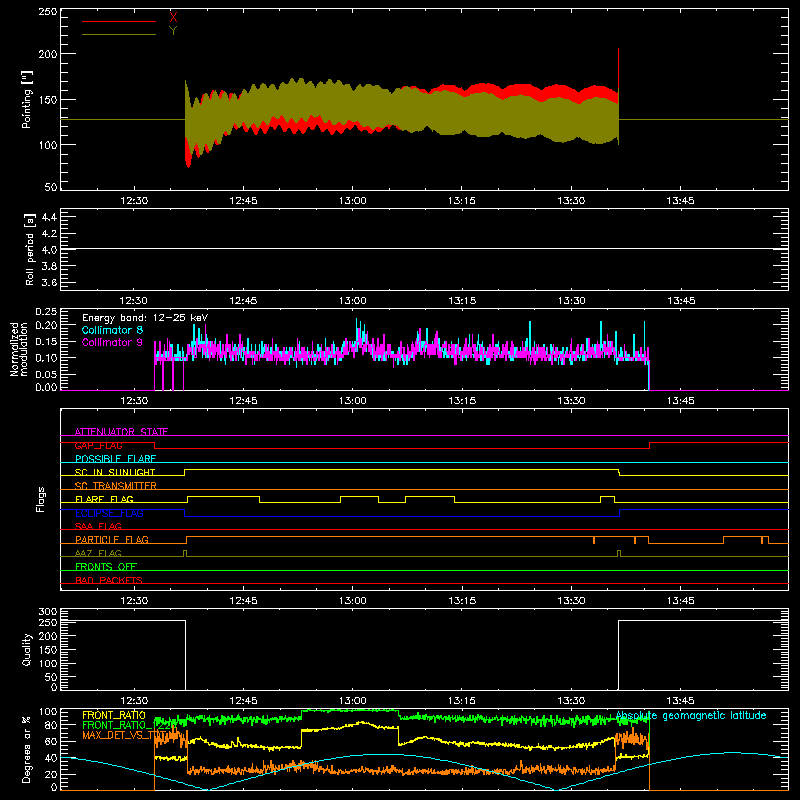Click the 'Absolute geomagnetic latitude' label
The width and height of the screenshot is (800, 800).
(691, 716)
